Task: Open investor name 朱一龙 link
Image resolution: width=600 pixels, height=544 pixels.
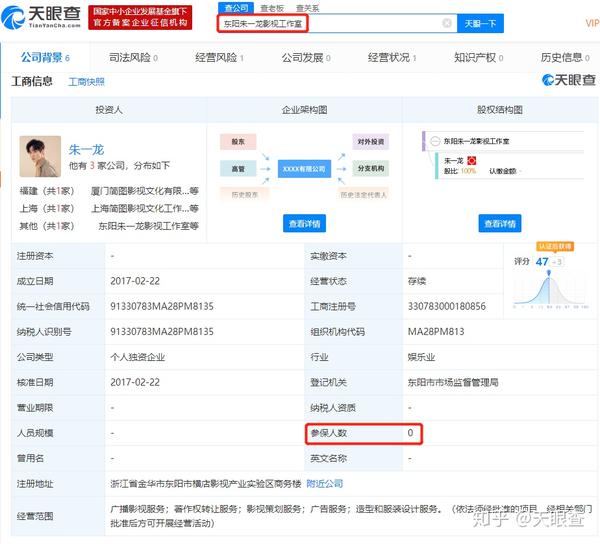Action: pyautogui.click(x=86, y=150)
